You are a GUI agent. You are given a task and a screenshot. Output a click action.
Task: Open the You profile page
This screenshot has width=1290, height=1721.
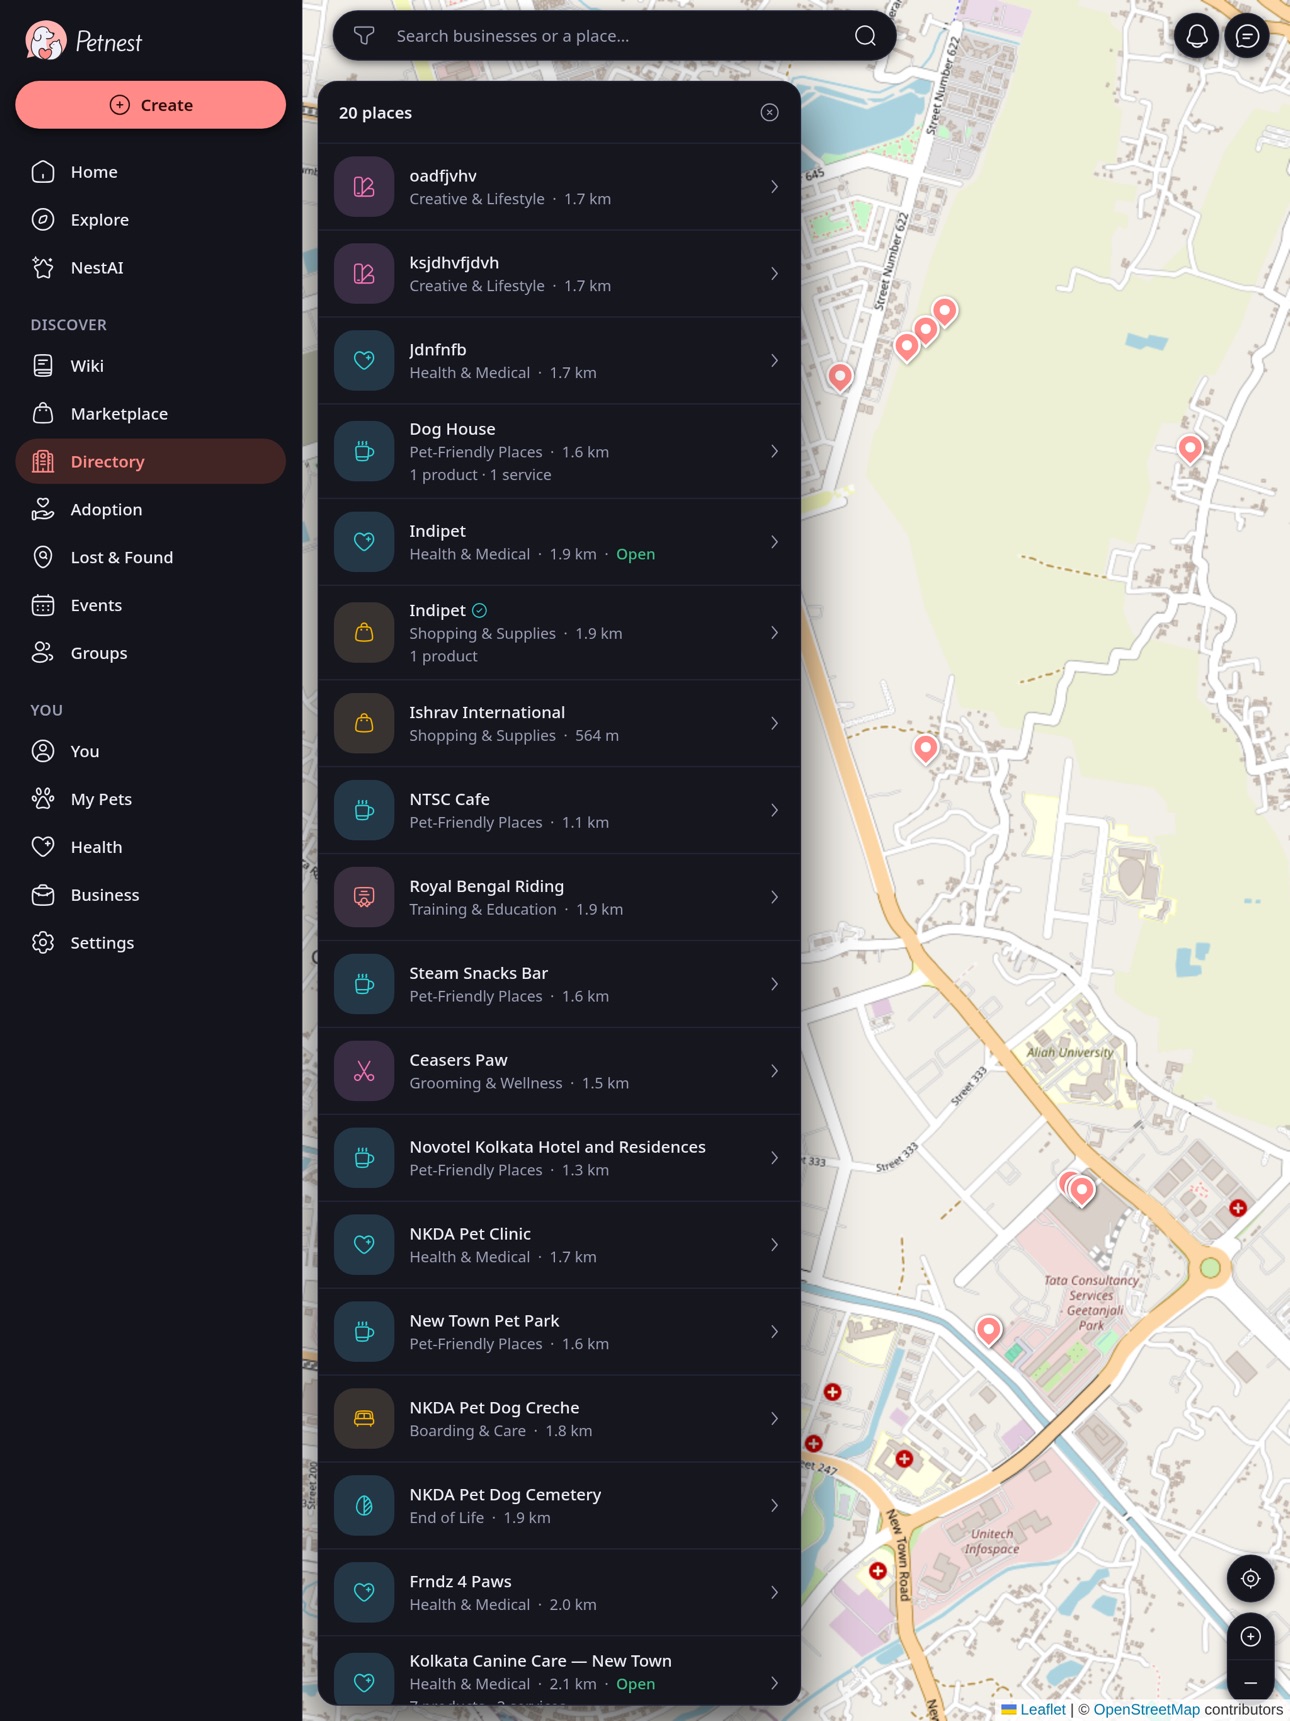pyautogui.click(x=151, y=752)
